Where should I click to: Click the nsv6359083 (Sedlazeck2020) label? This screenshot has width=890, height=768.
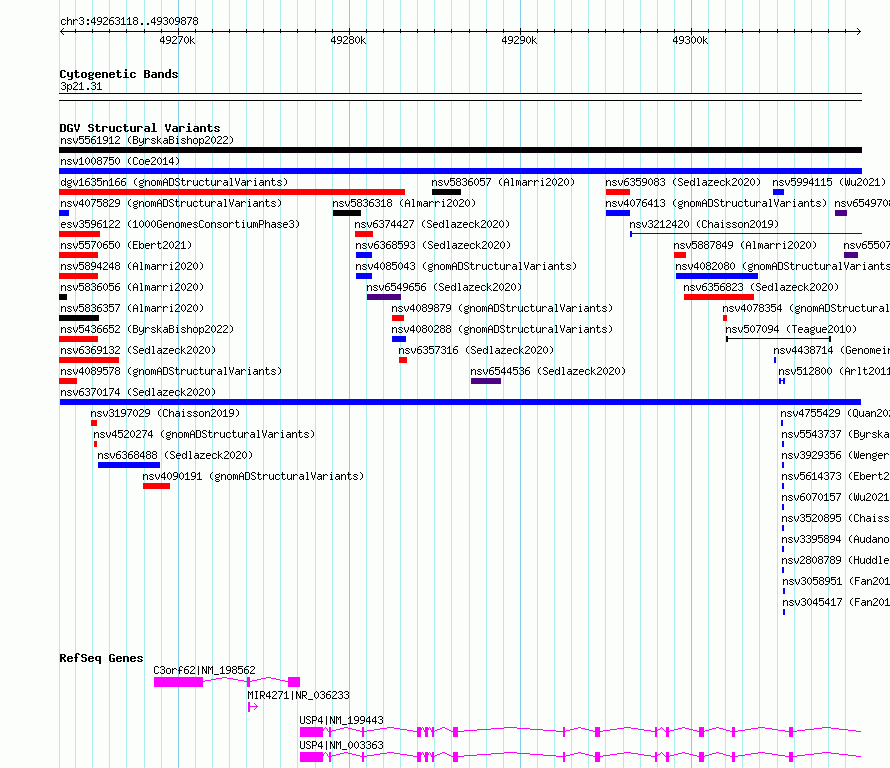(683, 182)
